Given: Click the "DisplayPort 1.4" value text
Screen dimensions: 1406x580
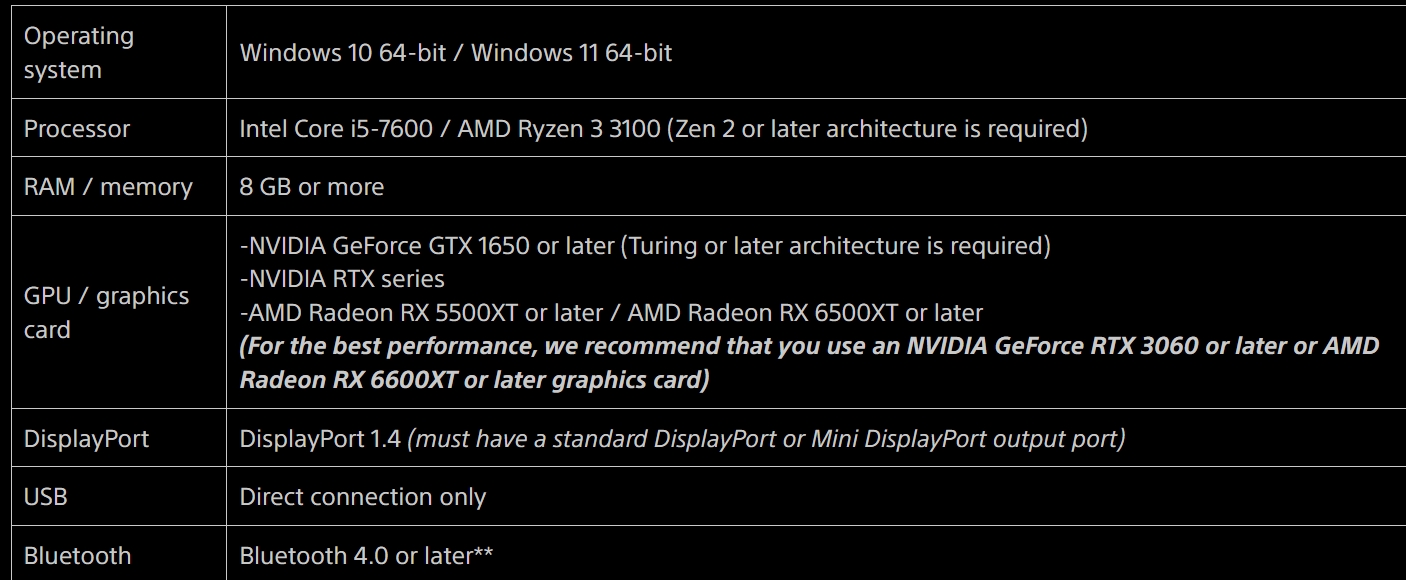Looking at the screenshot, I should point(319,439).
